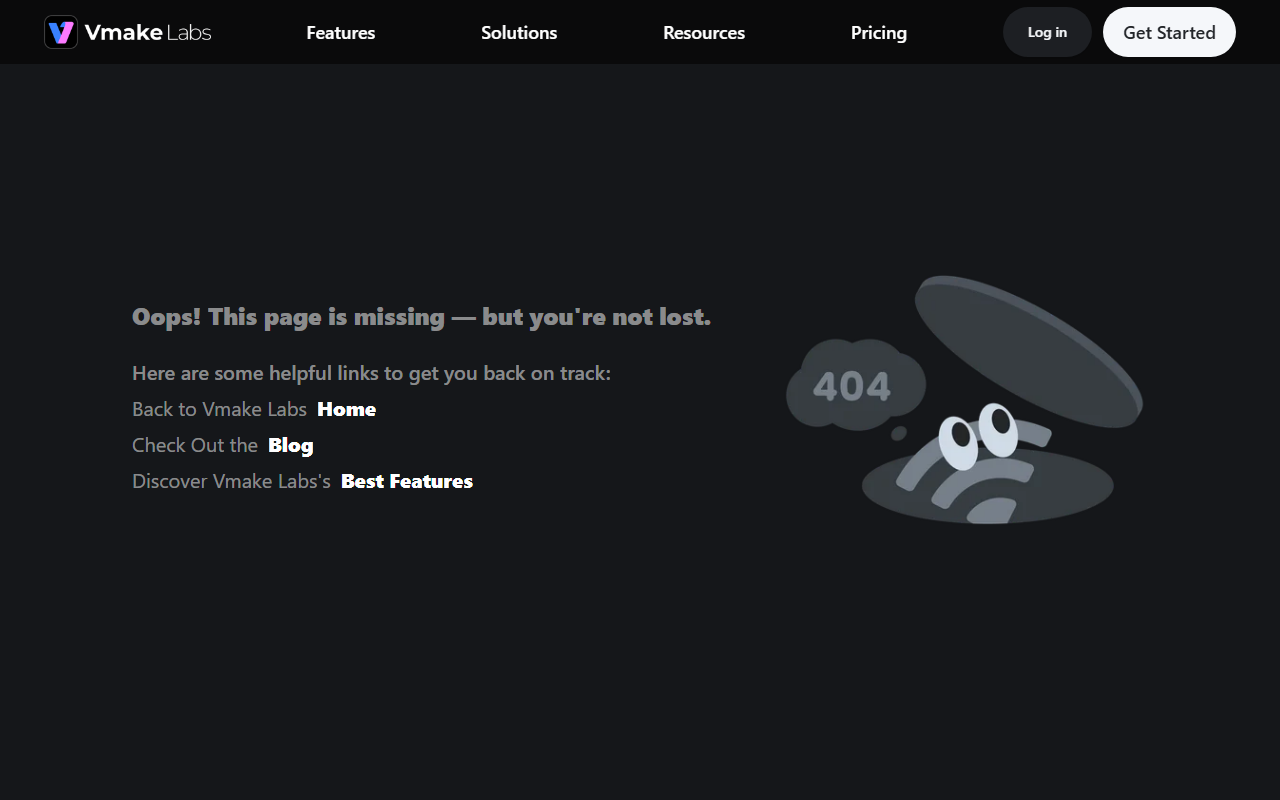The width and height of the screenshot is (1280, 800).
Task: Click the Vmake Labs logo icon
Action: coord(61,32)
